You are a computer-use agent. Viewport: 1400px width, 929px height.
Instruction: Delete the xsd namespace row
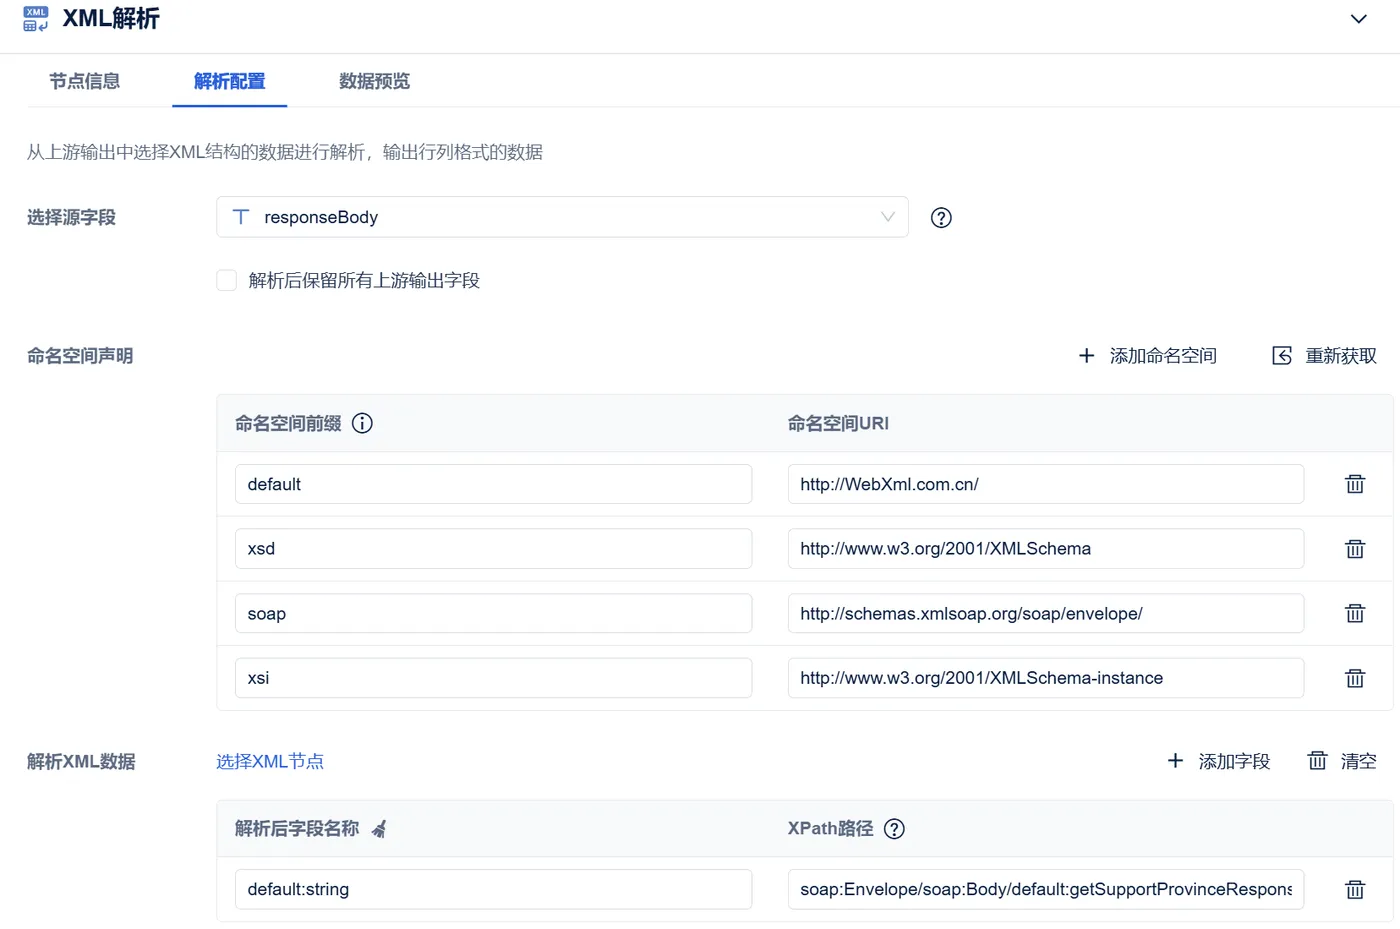[x=1355, y=549]
